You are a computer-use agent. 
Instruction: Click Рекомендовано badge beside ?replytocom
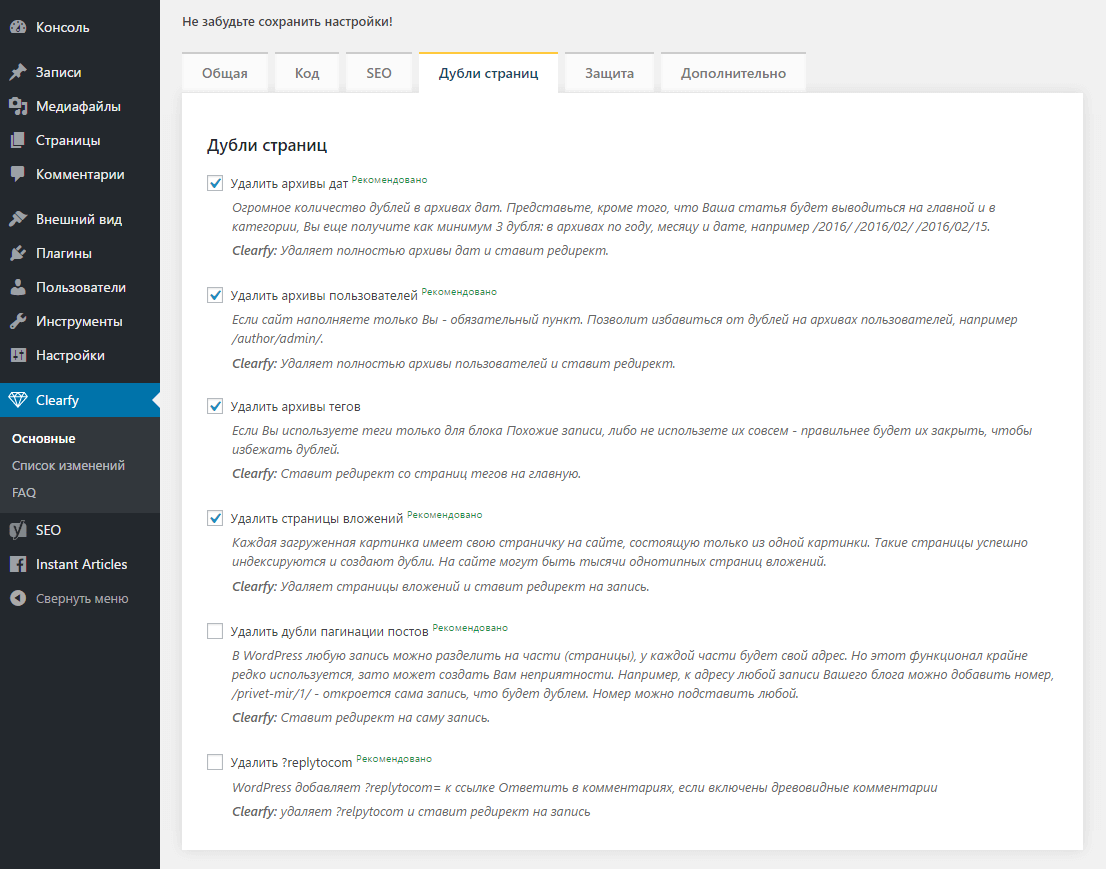[x=394, y=759]
